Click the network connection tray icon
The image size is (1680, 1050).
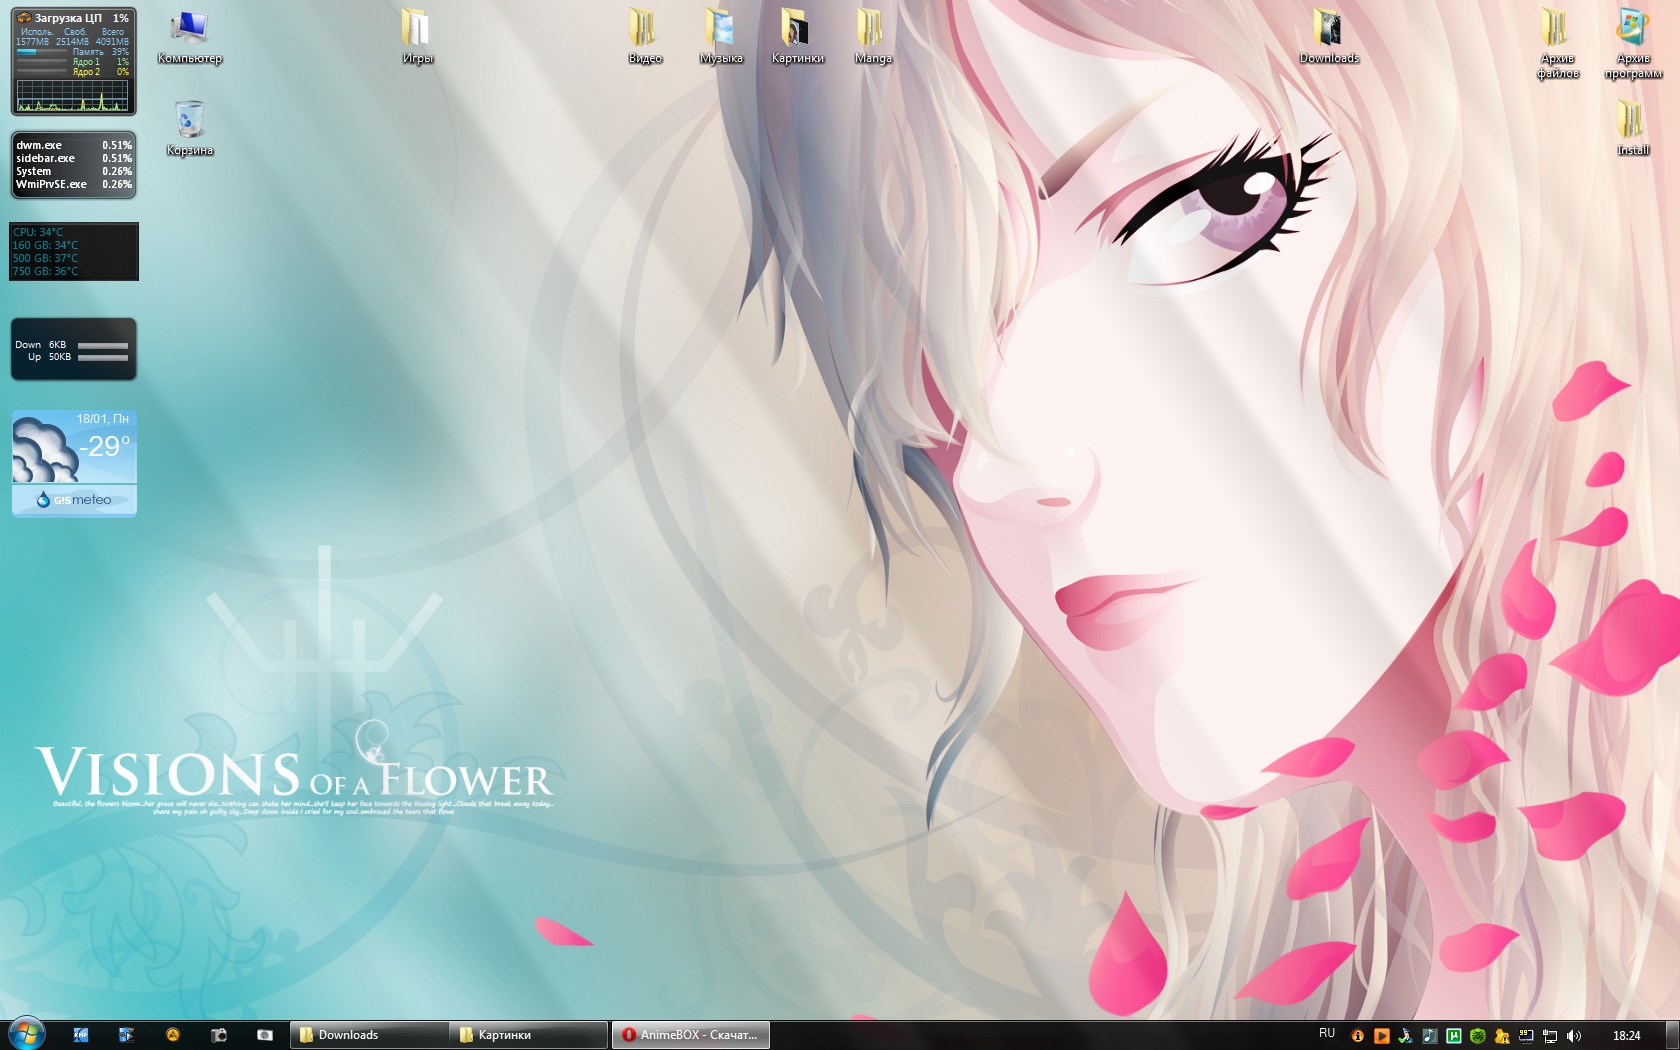pyautogui.click(x=1550, y=1036)
